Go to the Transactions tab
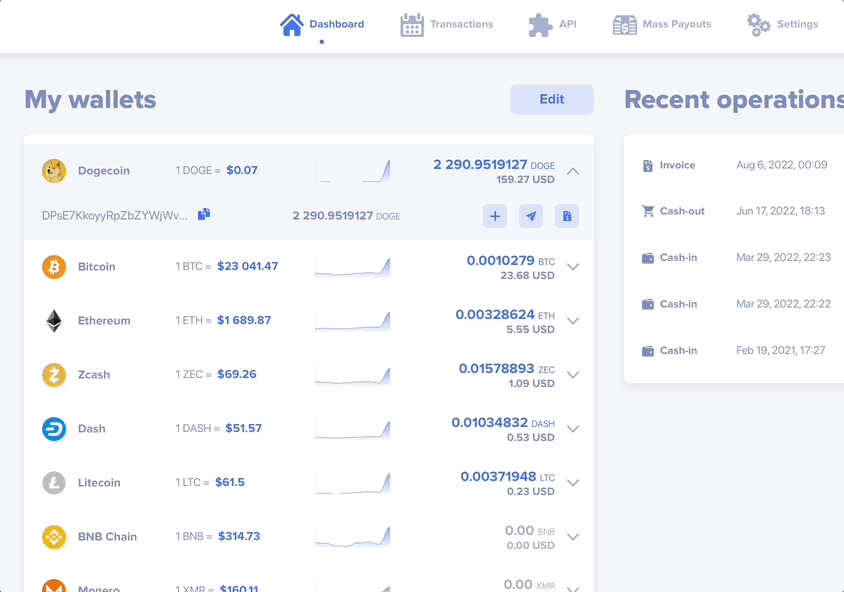The image size is (844, 592). tap(446, 25)
